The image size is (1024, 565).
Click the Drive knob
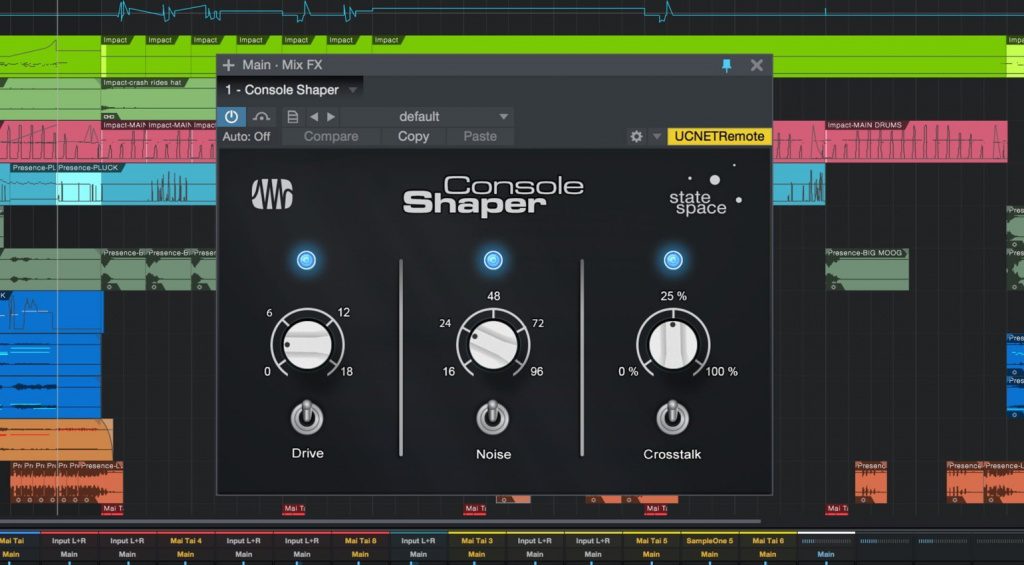pyautogui.click(x=307, y=344)
